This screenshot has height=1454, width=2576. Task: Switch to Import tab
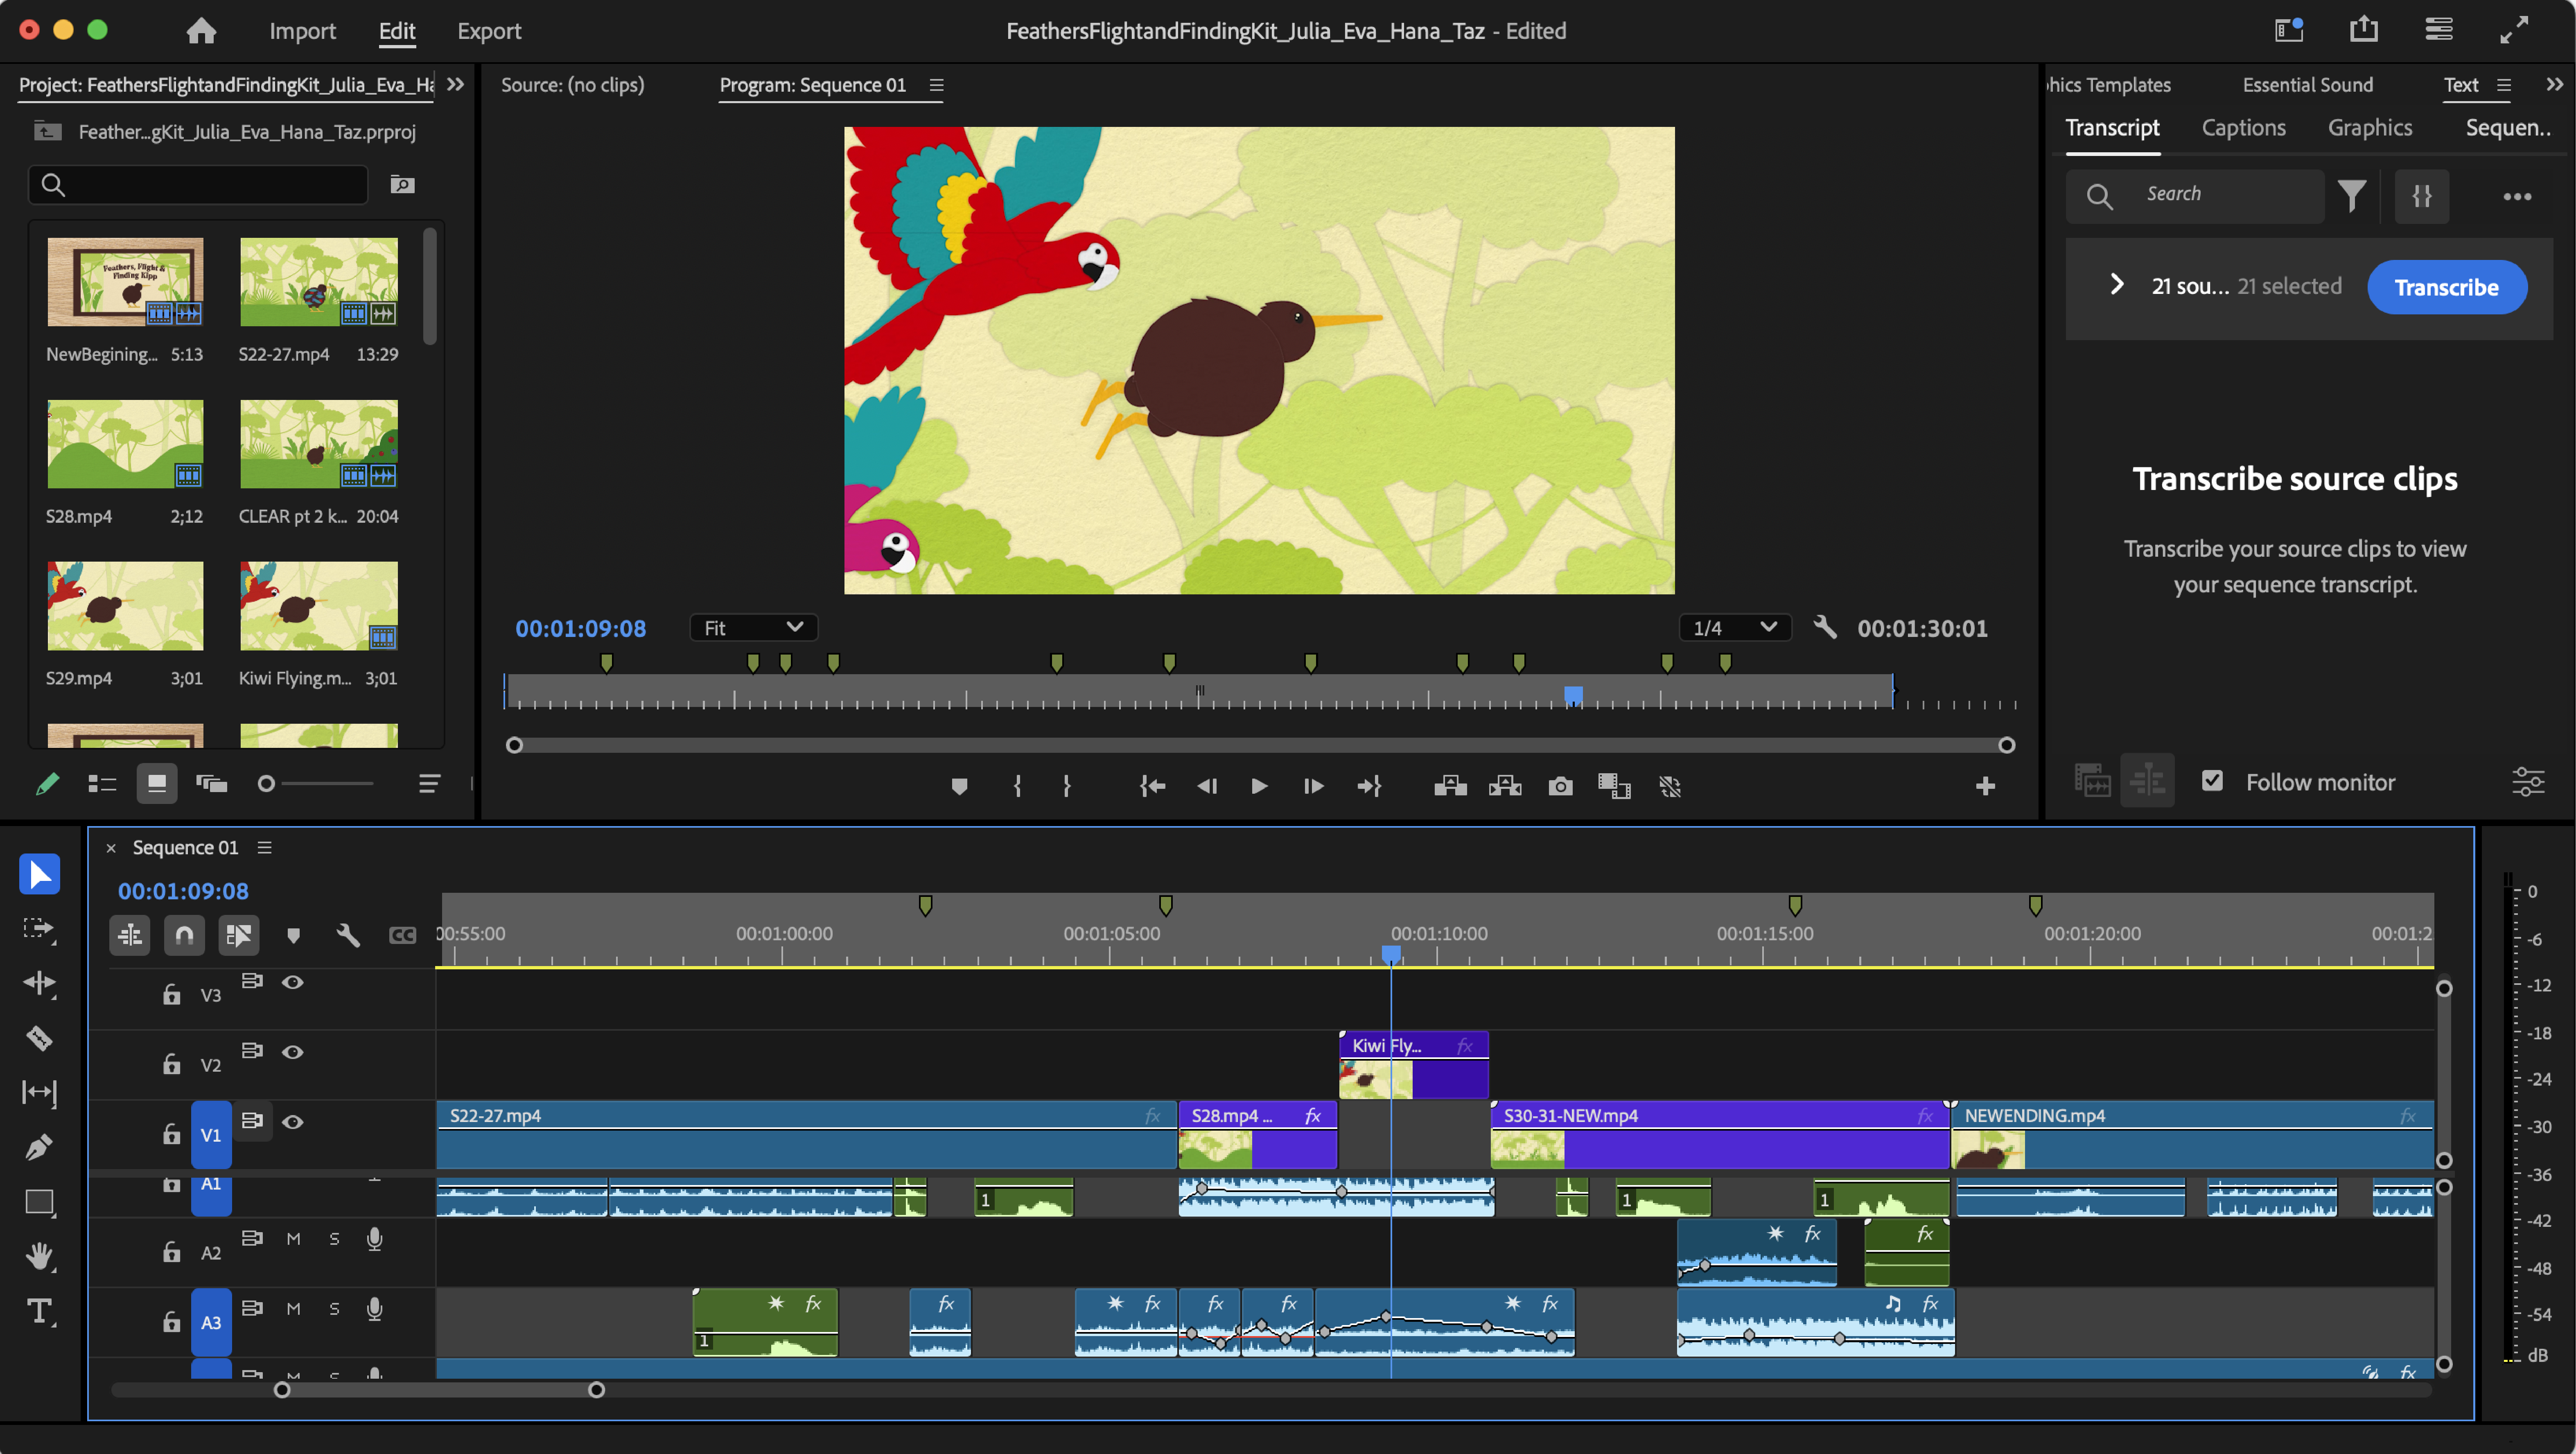coord(302,31)
